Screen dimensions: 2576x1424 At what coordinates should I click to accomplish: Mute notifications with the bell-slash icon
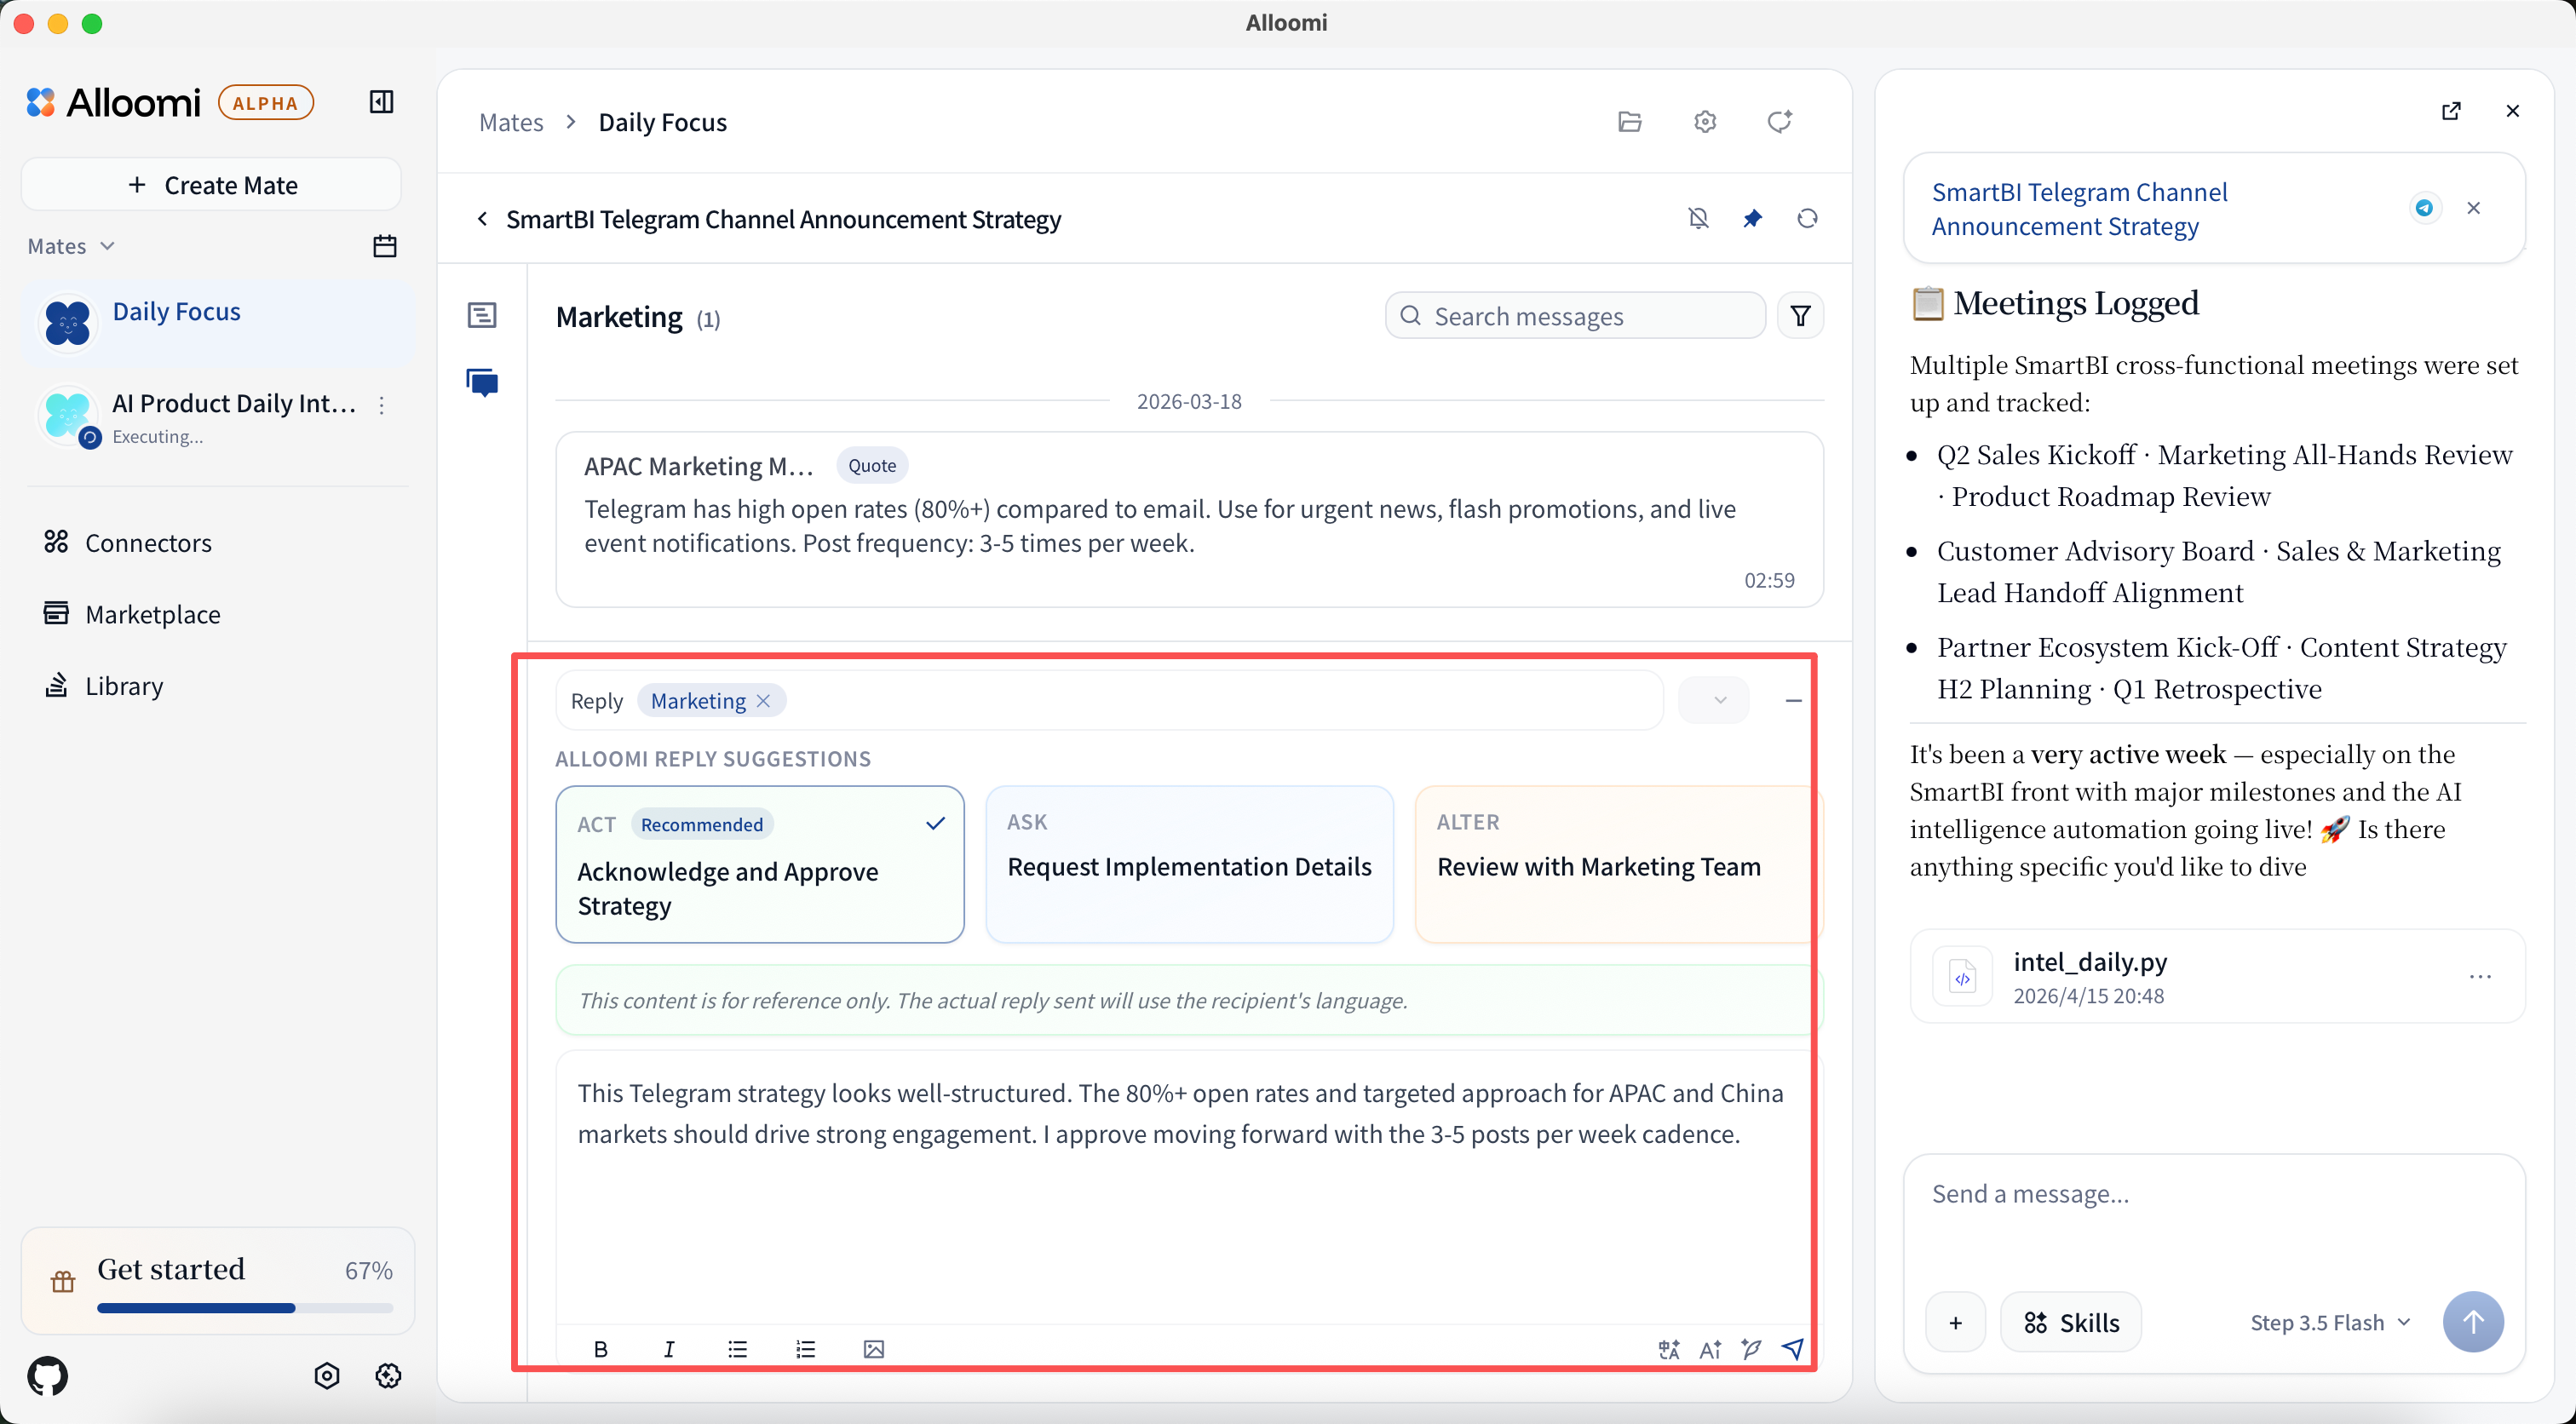coord(1698,218)
